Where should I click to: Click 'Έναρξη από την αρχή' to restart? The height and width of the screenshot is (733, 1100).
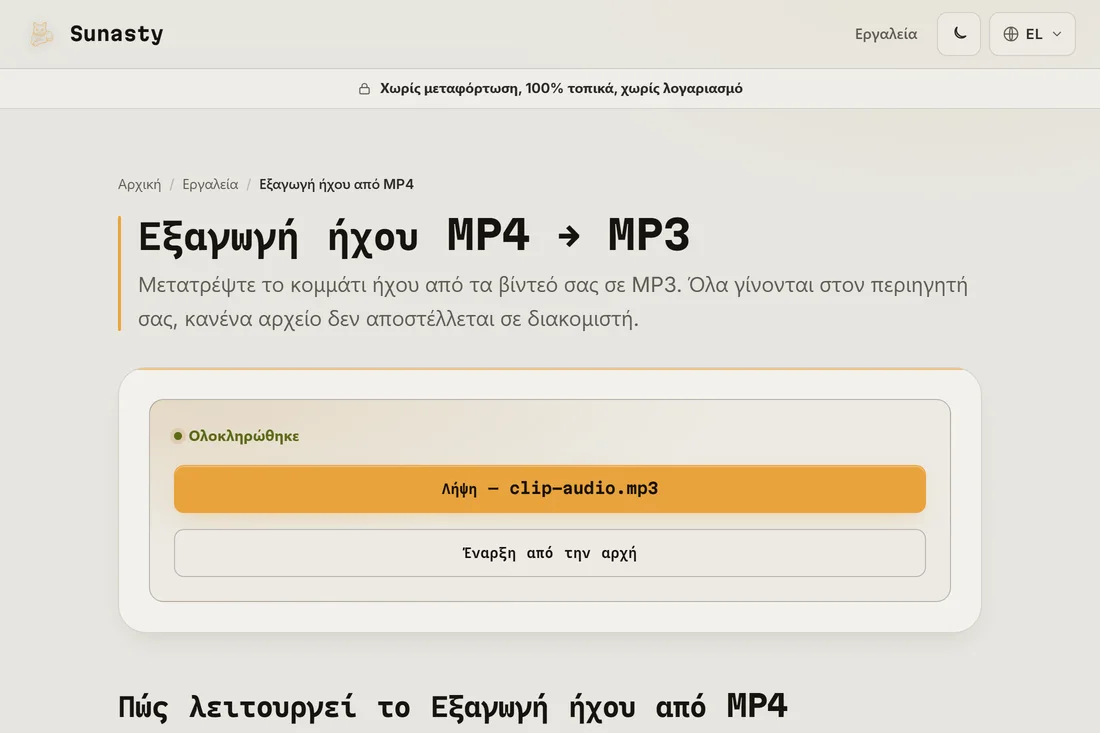tap(549, 553)
